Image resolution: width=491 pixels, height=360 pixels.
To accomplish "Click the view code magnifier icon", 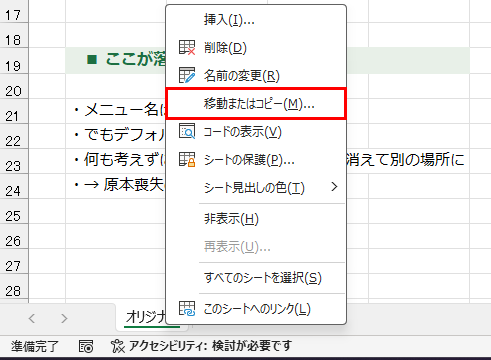I will (x=187, y=131).
